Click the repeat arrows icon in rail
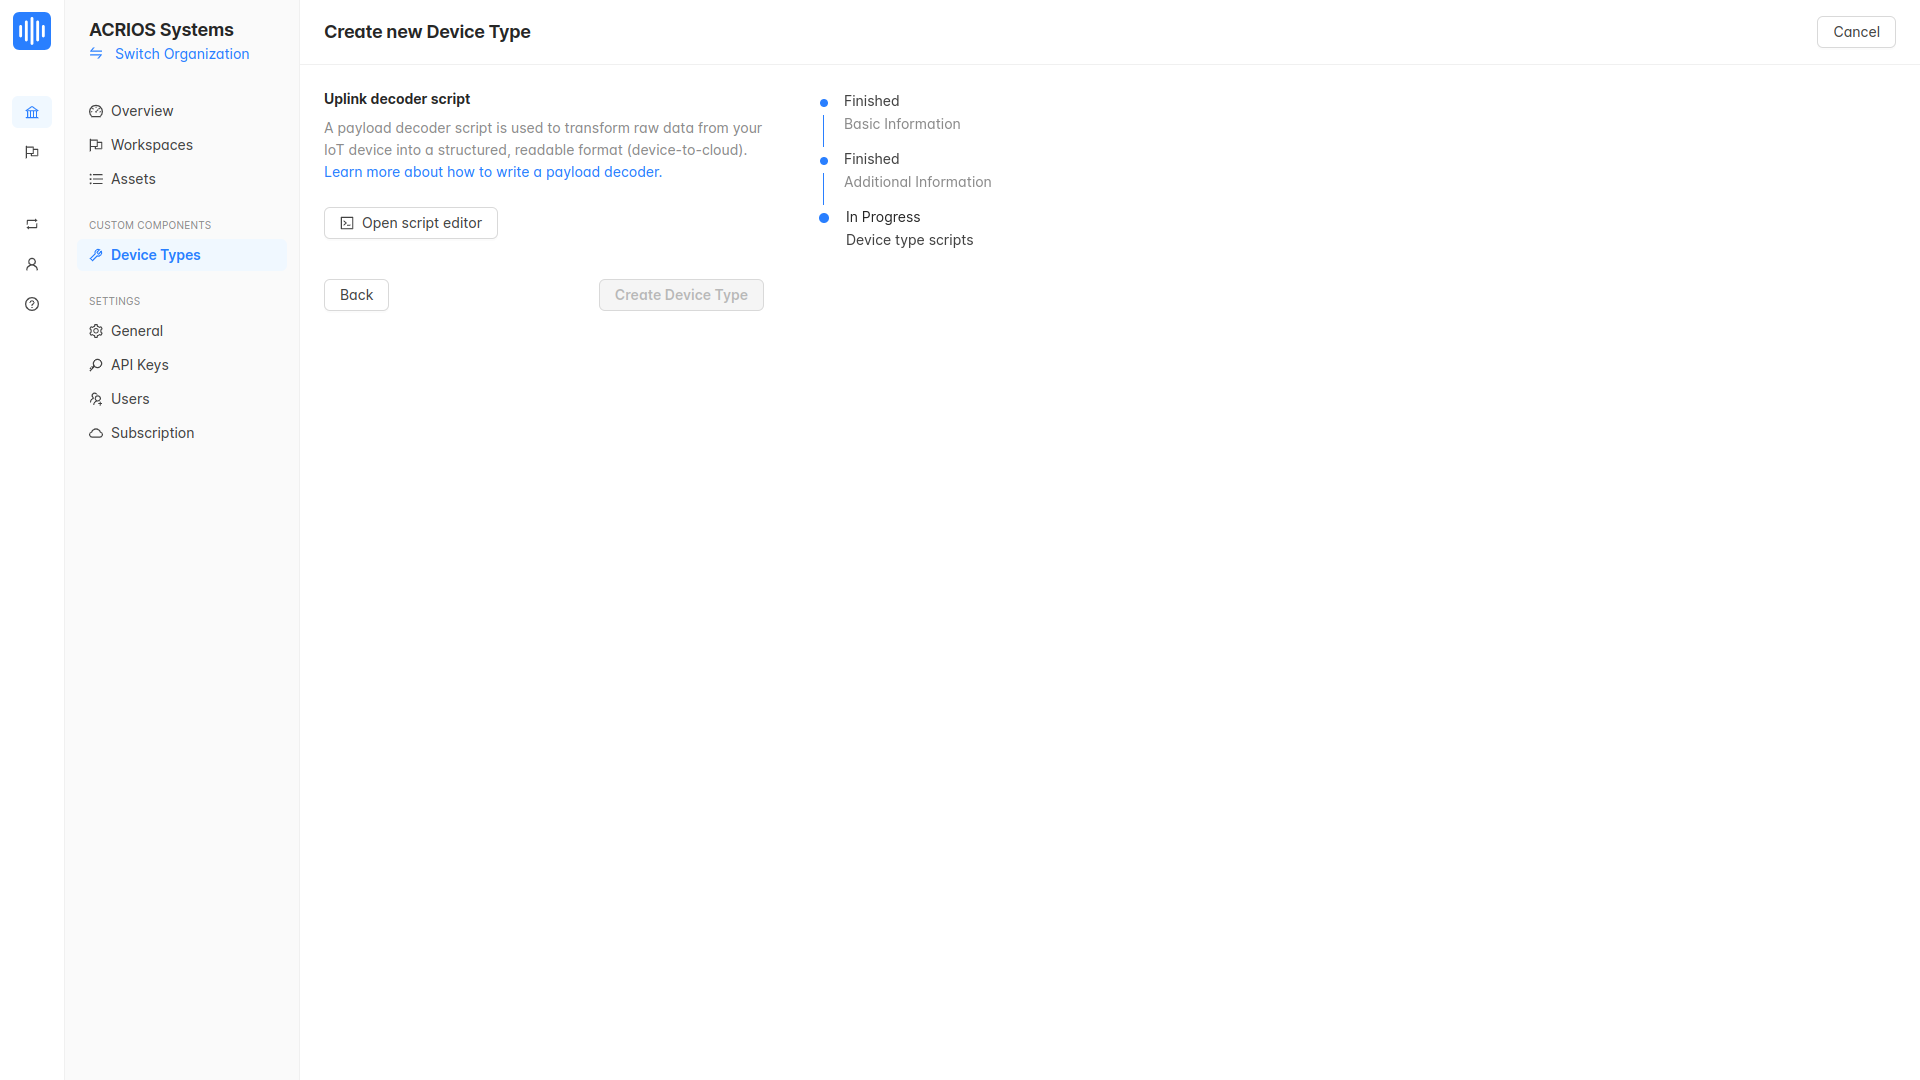 (x=32, y=224)
